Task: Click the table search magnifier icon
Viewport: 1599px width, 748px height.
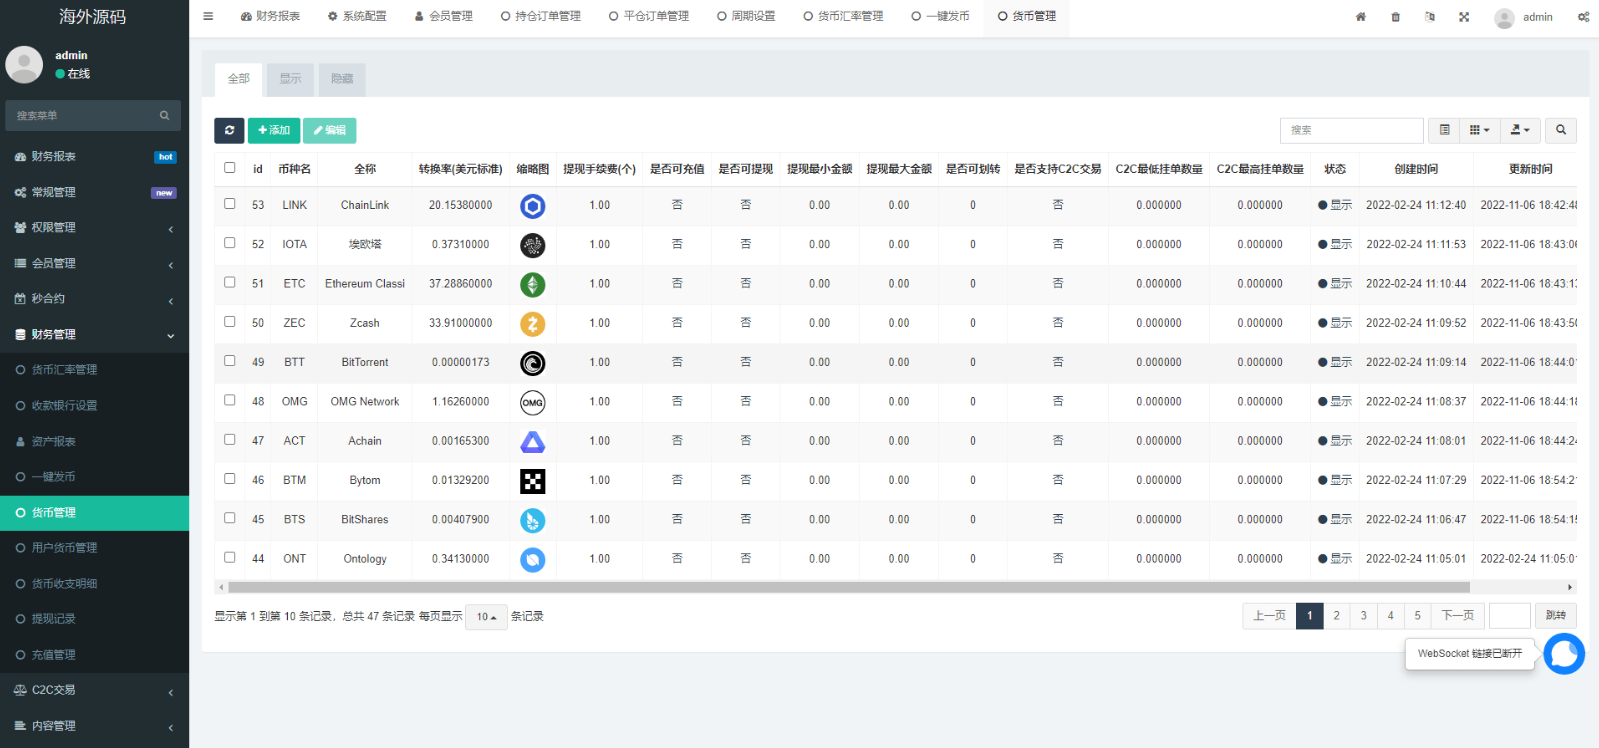Action: [1561, 130]
